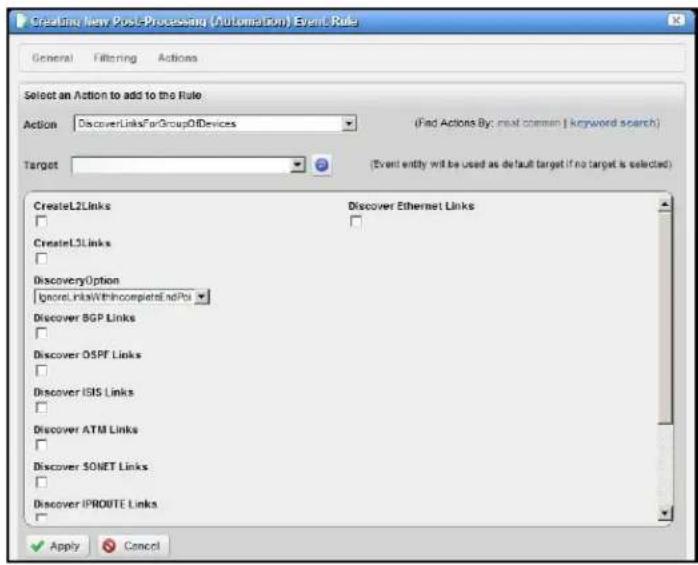The image size is (698, 565).
Task: Click the scrollbar up arrow in options list
Action: (x=665, y=204)
